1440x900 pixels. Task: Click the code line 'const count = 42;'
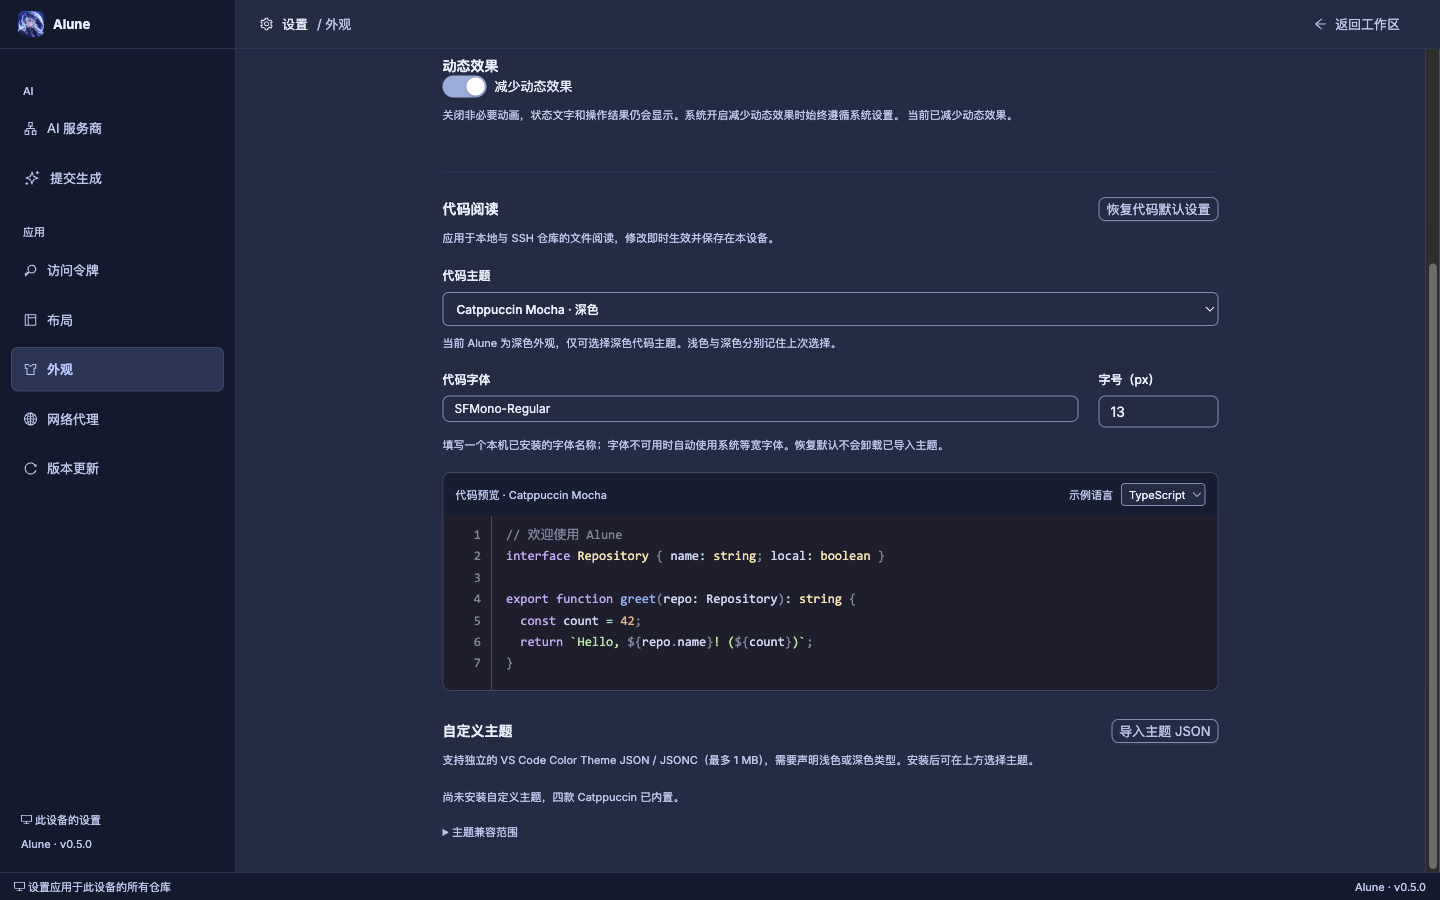580,621
